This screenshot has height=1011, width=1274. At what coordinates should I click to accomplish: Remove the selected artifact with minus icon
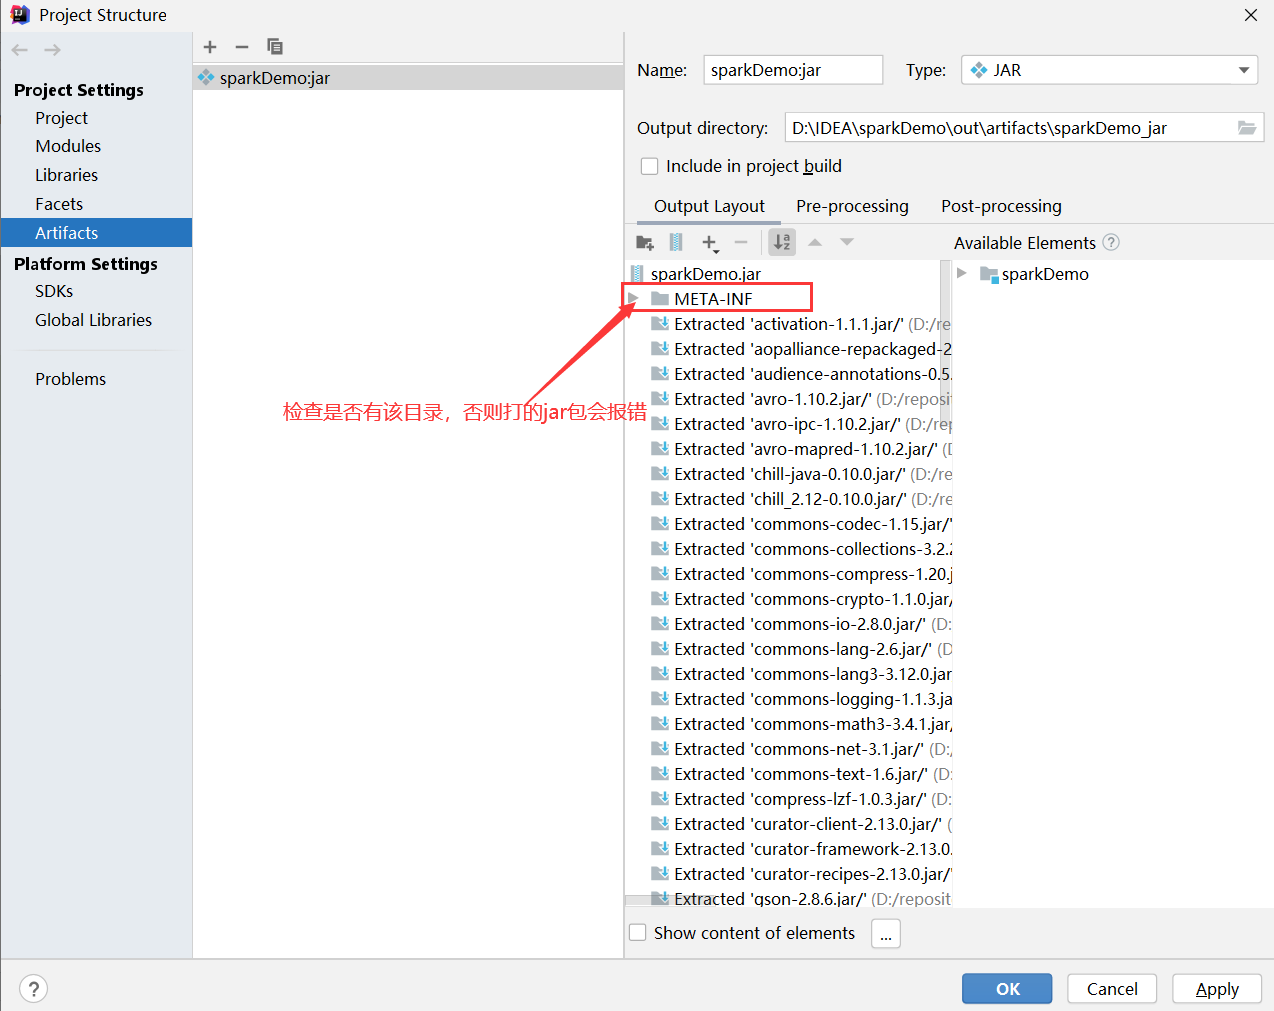242,47
